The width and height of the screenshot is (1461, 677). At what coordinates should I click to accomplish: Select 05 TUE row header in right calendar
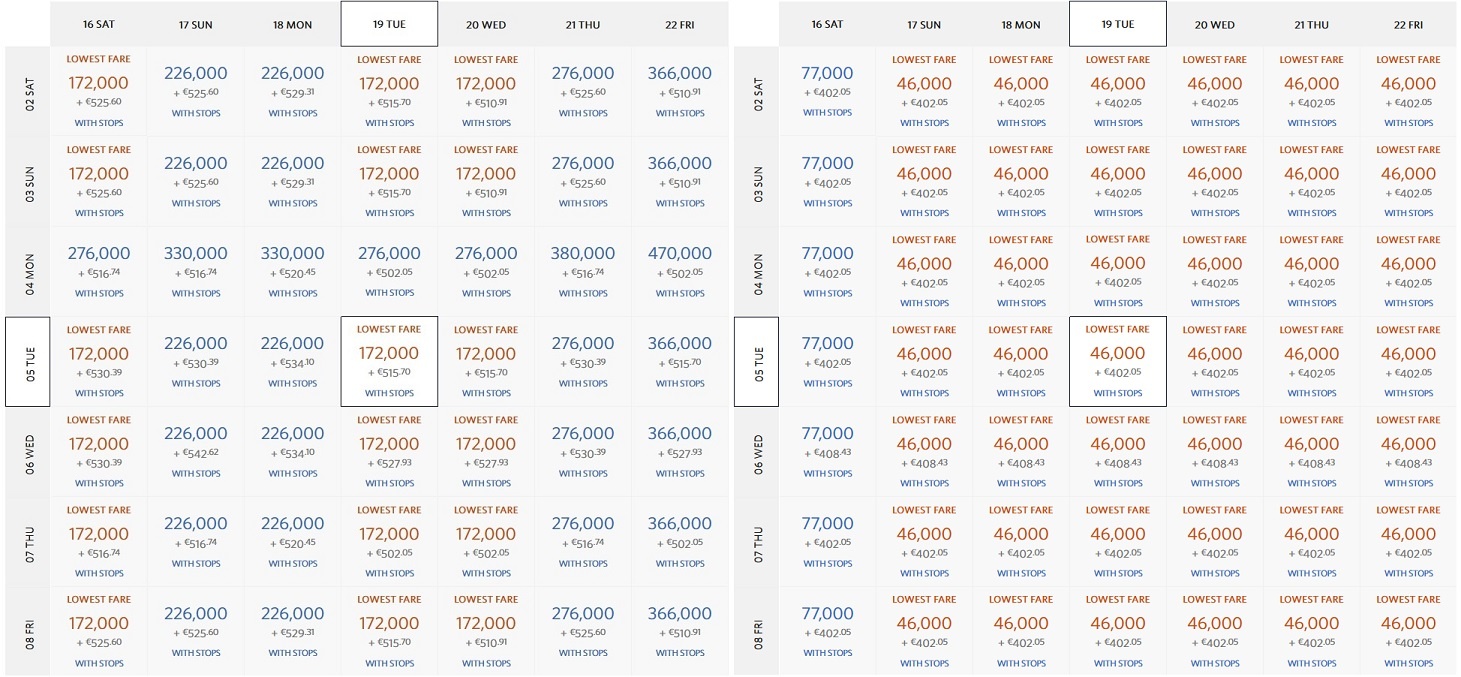[756, 361]
